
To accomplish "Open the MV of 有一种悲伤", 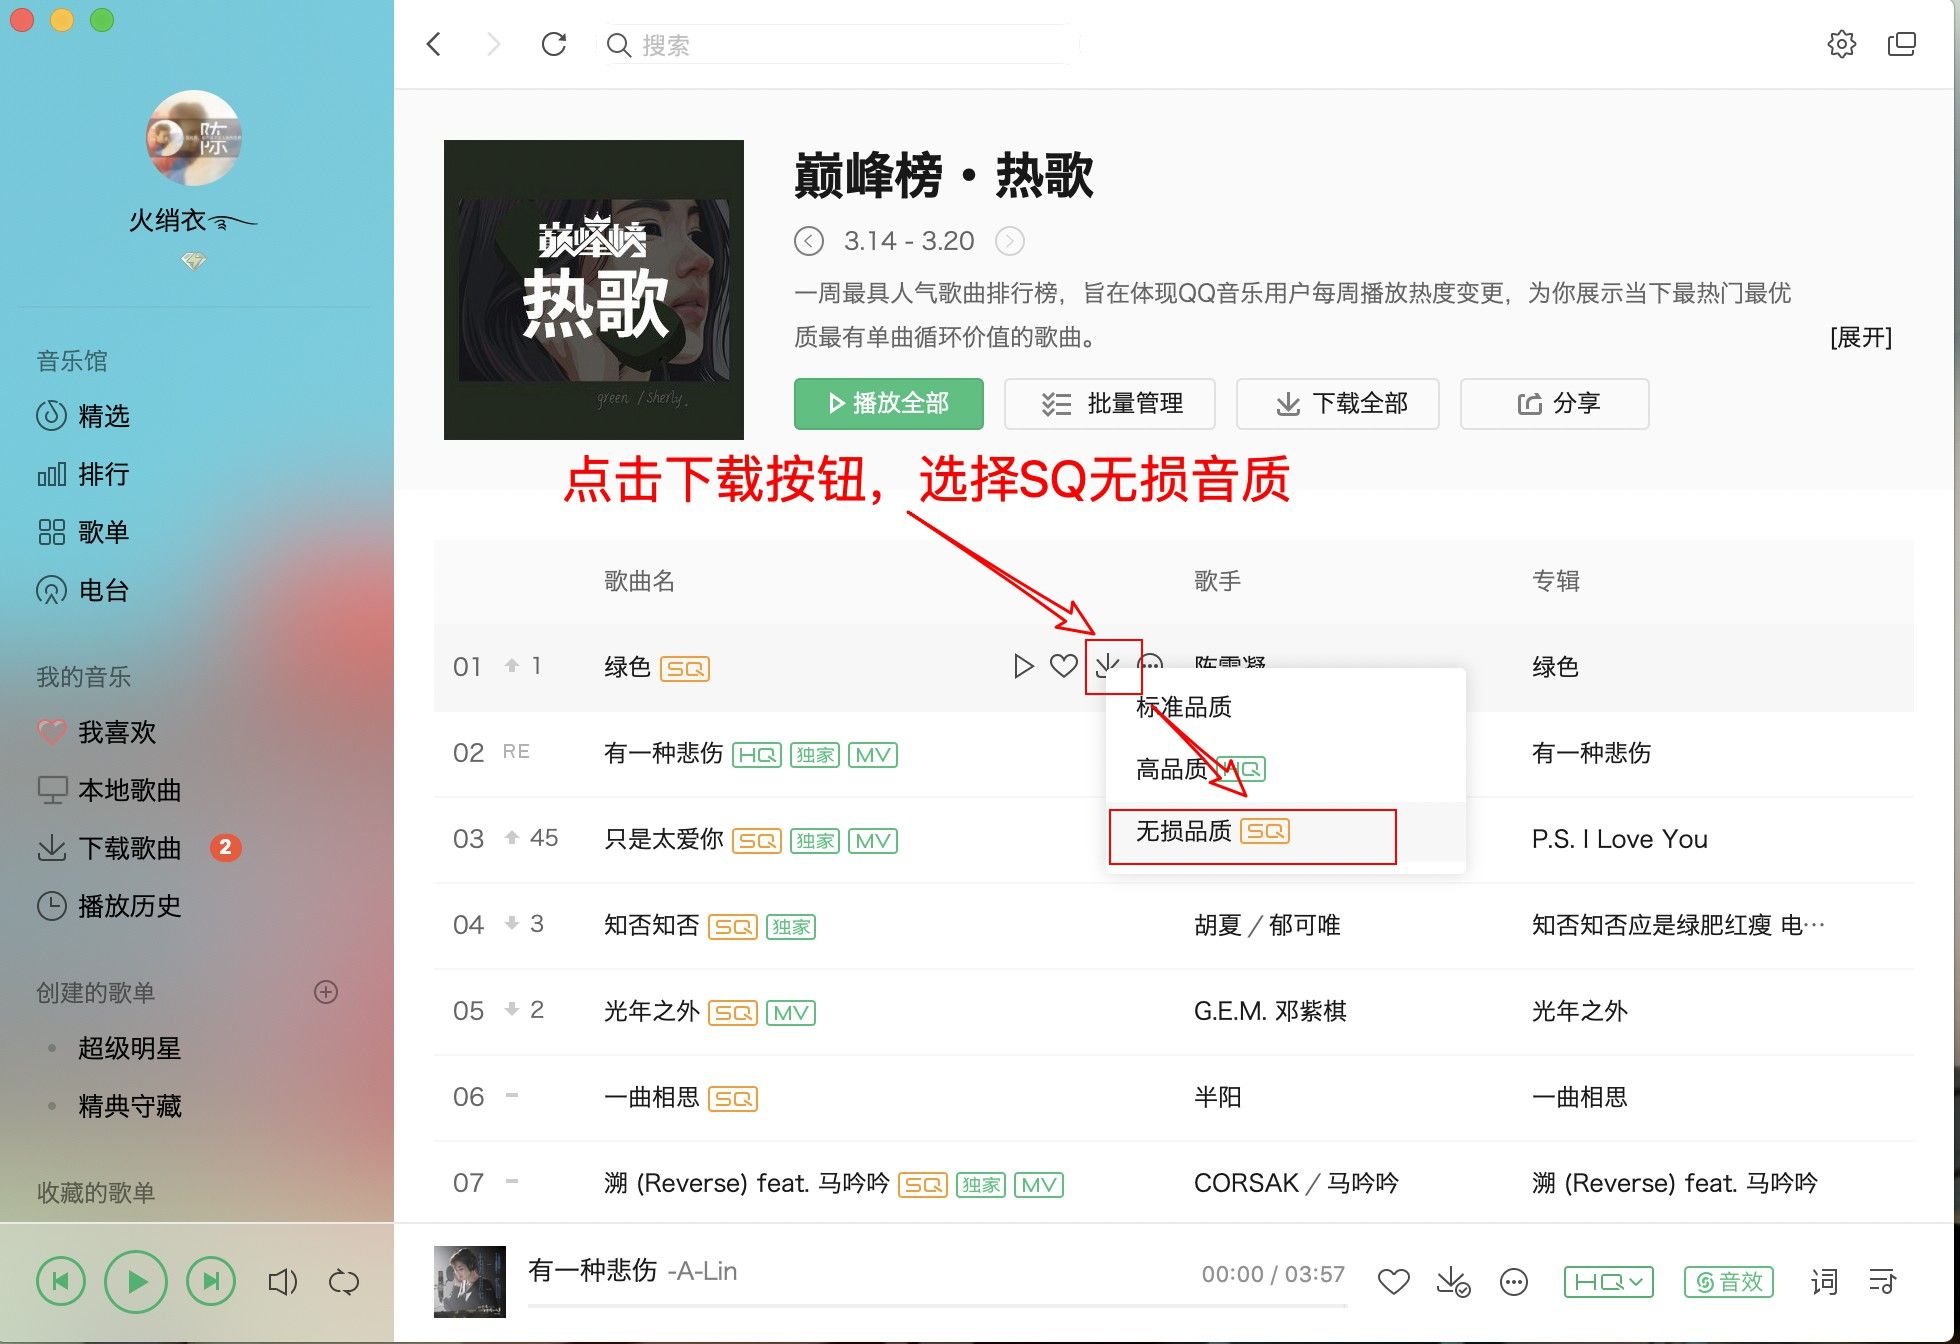I will [x=873, y=755].
